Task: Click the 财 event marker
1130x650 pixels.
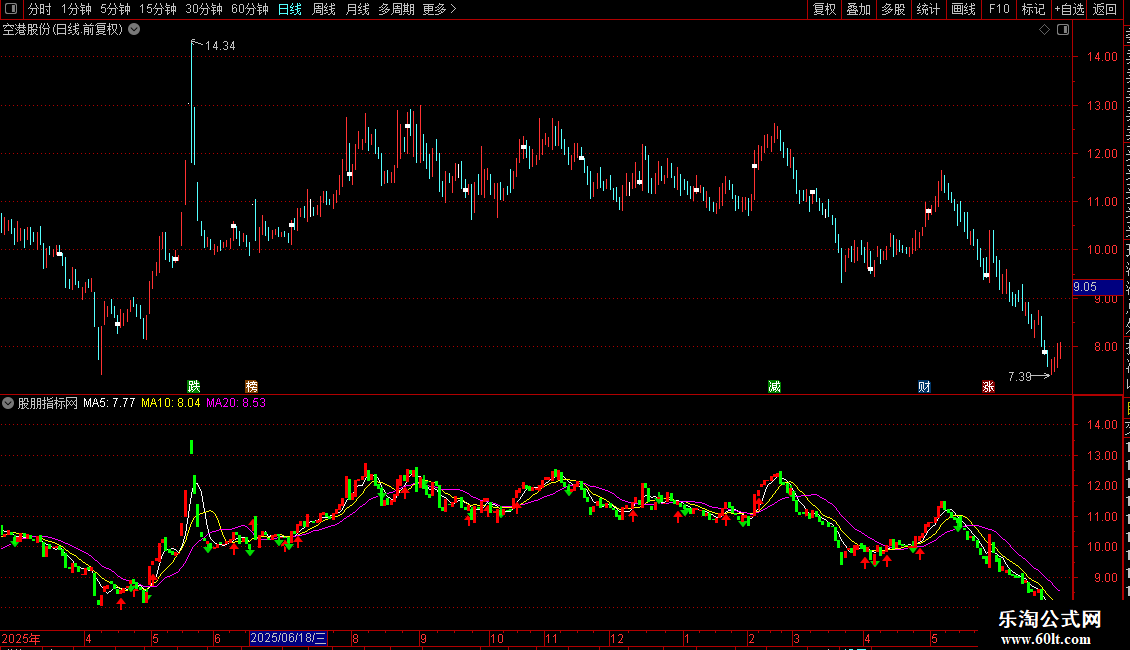Action: 924,387
